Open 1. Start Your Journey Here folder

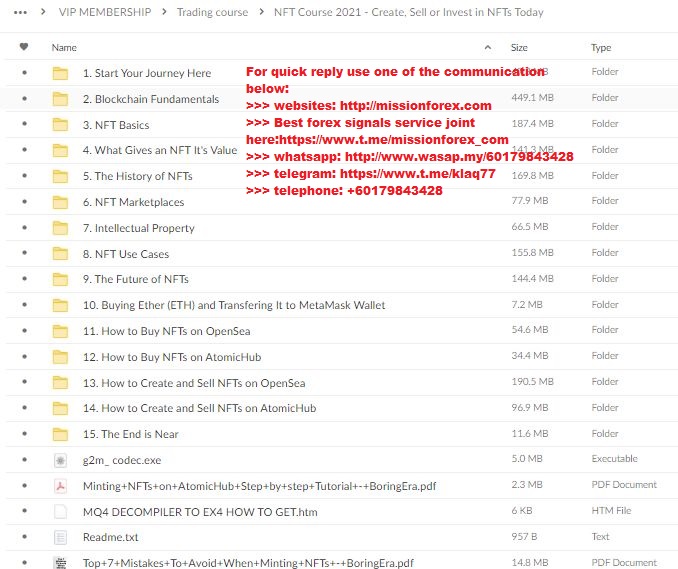147,73
